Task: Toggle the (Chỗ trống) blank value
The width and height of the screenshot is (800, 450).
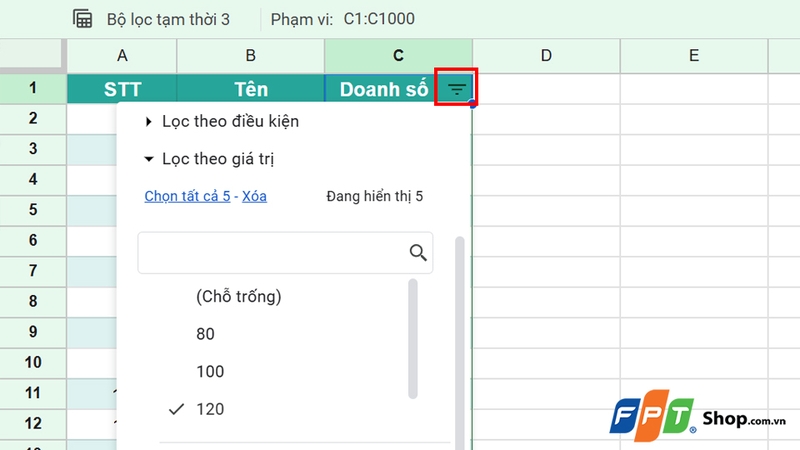Action: click(x=239, y=296)
